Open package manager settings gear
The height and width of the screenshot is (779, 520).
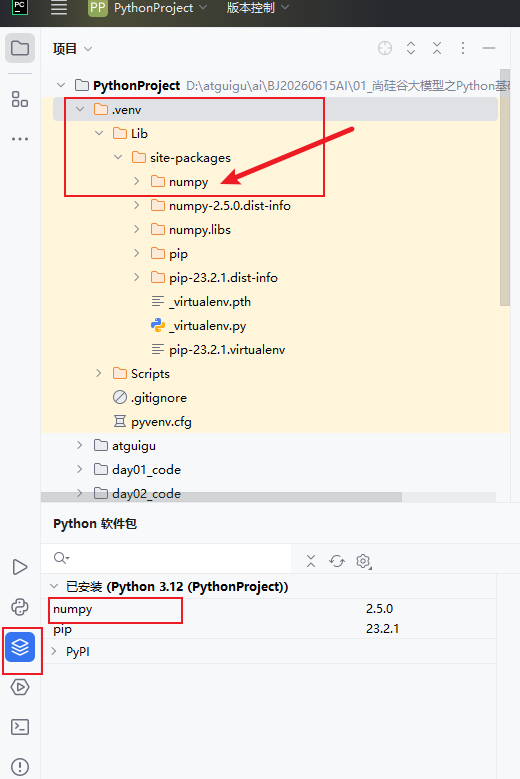pyautogui.click(x=364, y=561)
